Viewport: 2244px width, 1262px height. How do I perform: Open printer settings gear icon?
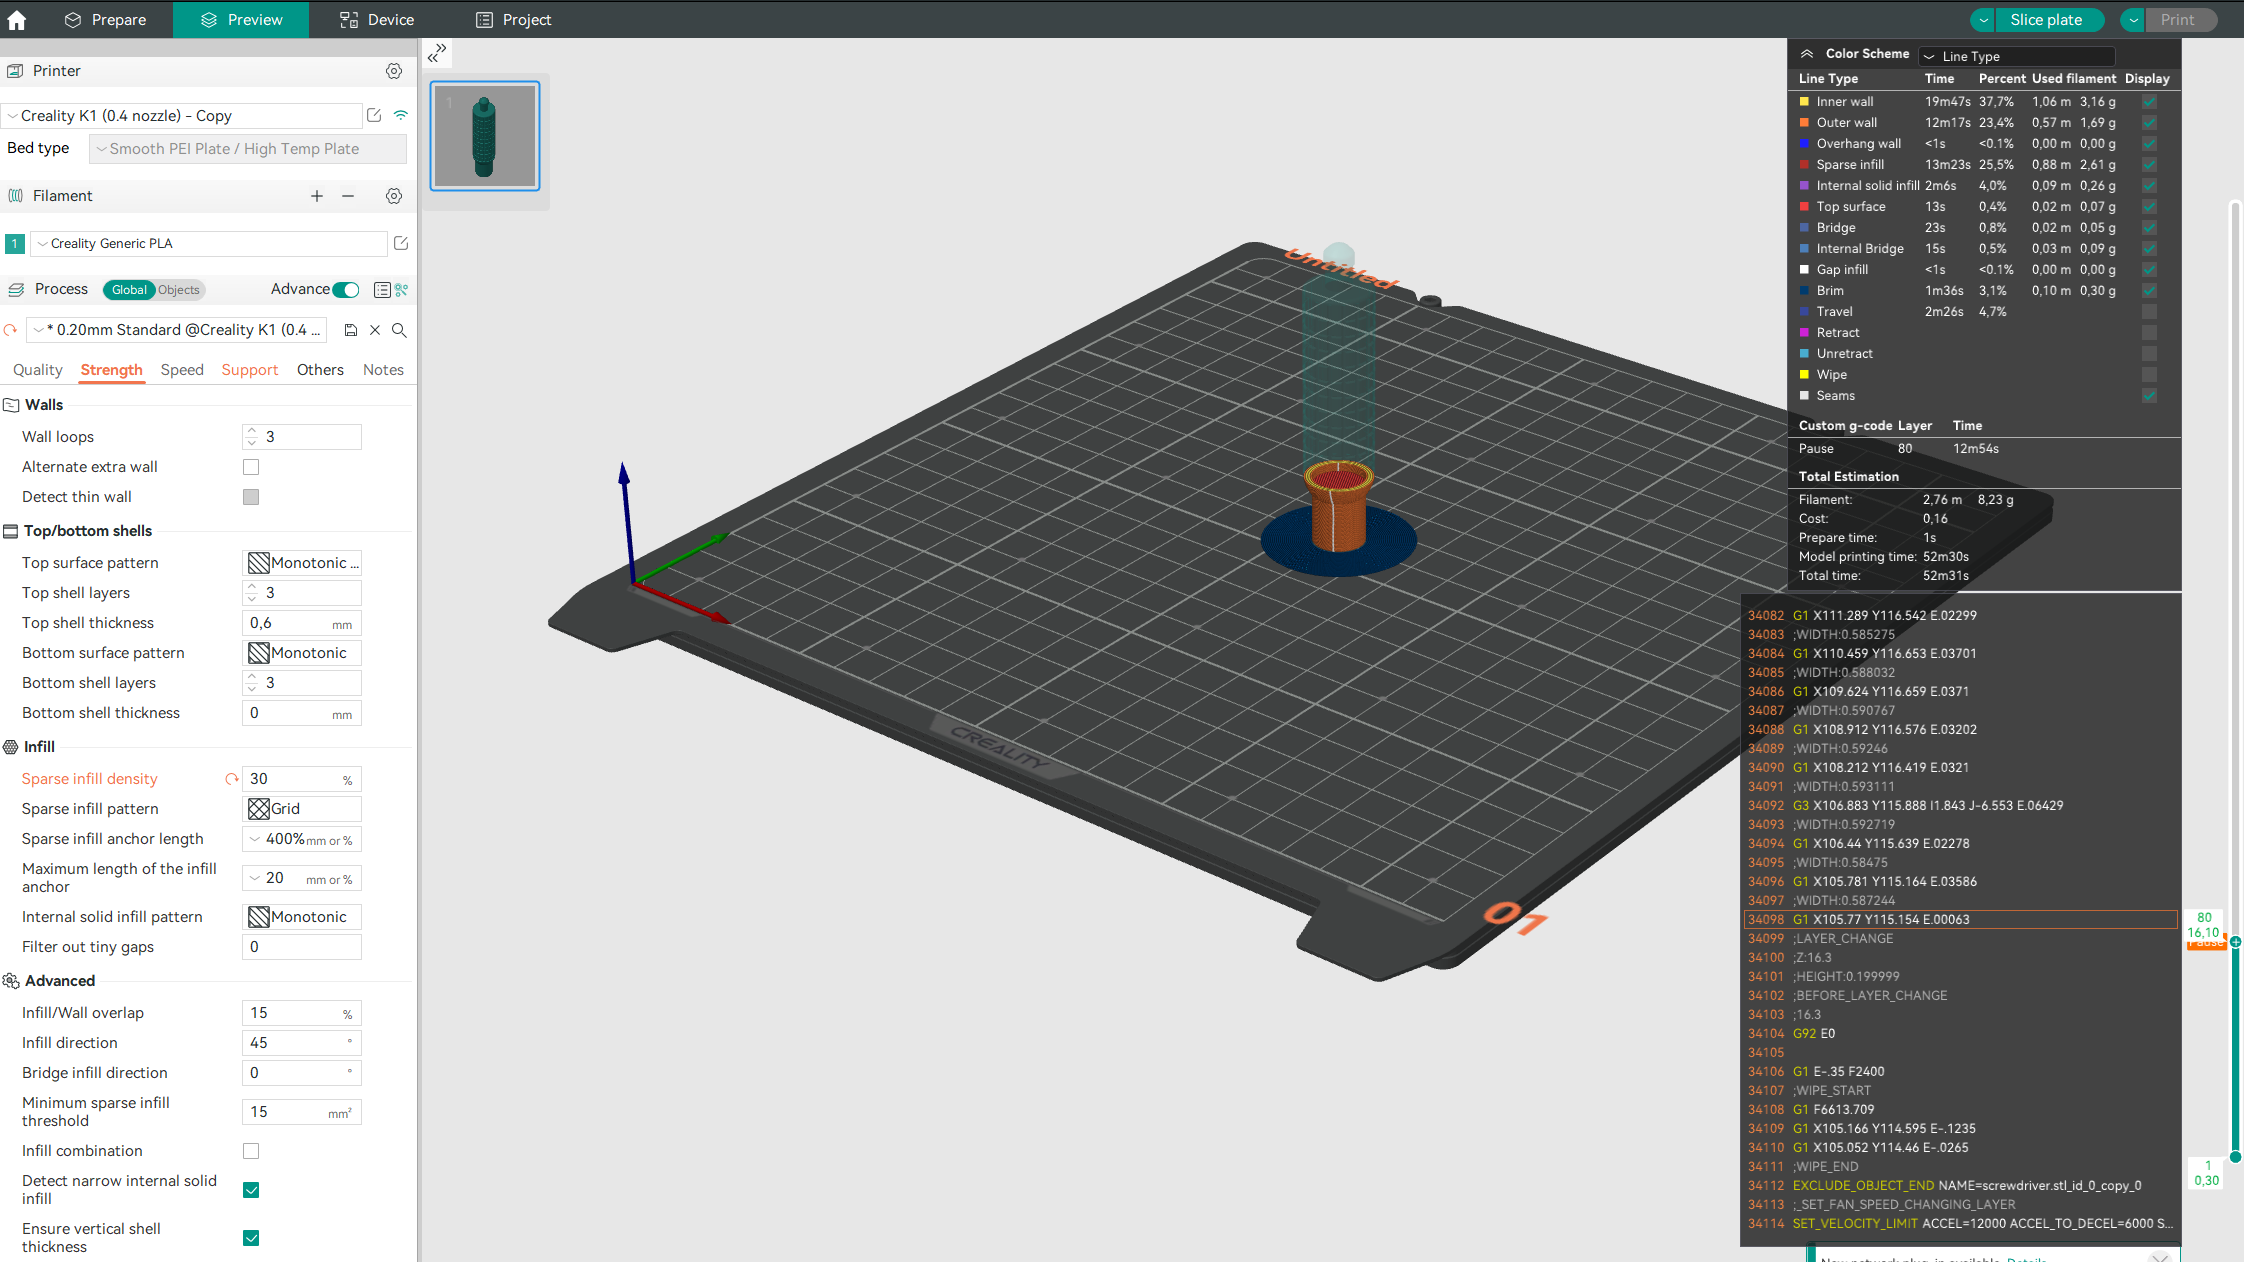(x=394, y=71)
